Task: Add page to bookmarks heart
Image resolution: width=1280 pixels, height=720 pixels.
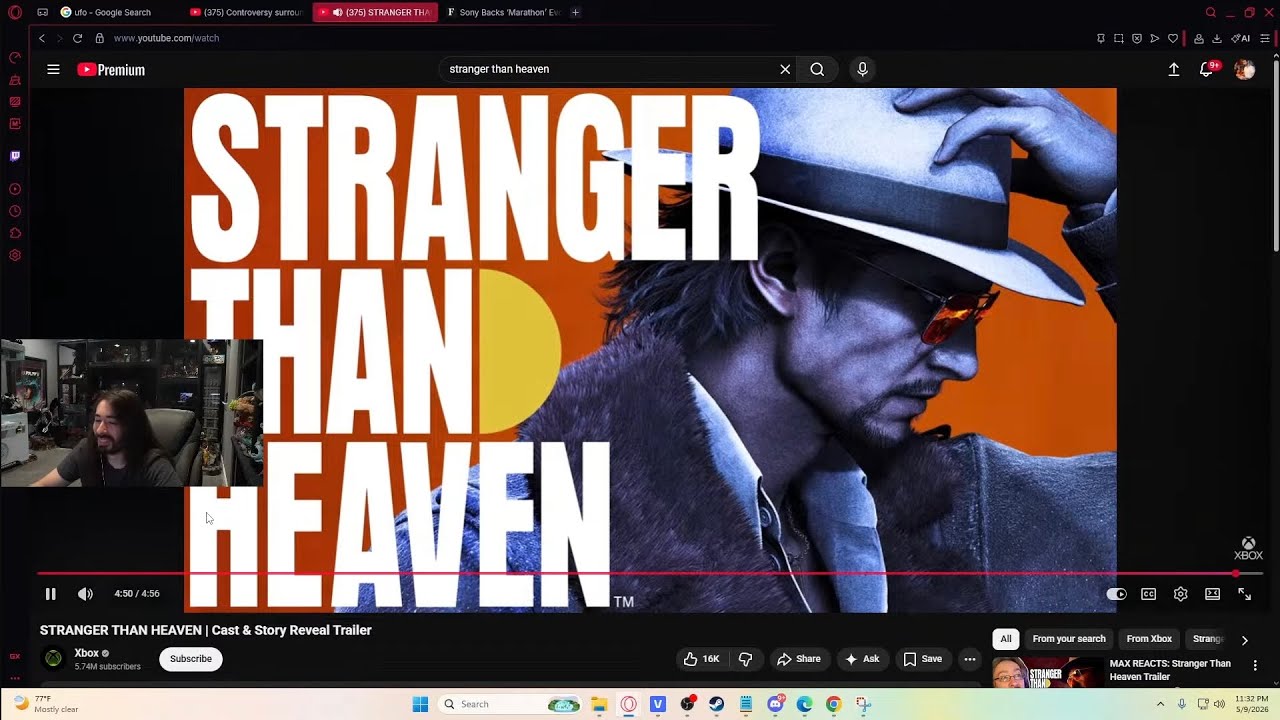Action: 1173,38
